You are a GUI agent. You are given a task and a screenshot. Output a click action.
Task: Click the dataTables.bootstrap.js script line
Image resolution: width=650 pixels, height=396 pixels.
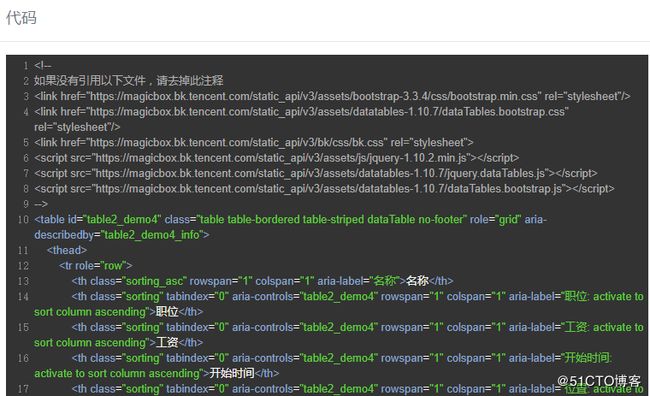click(324, 188)
